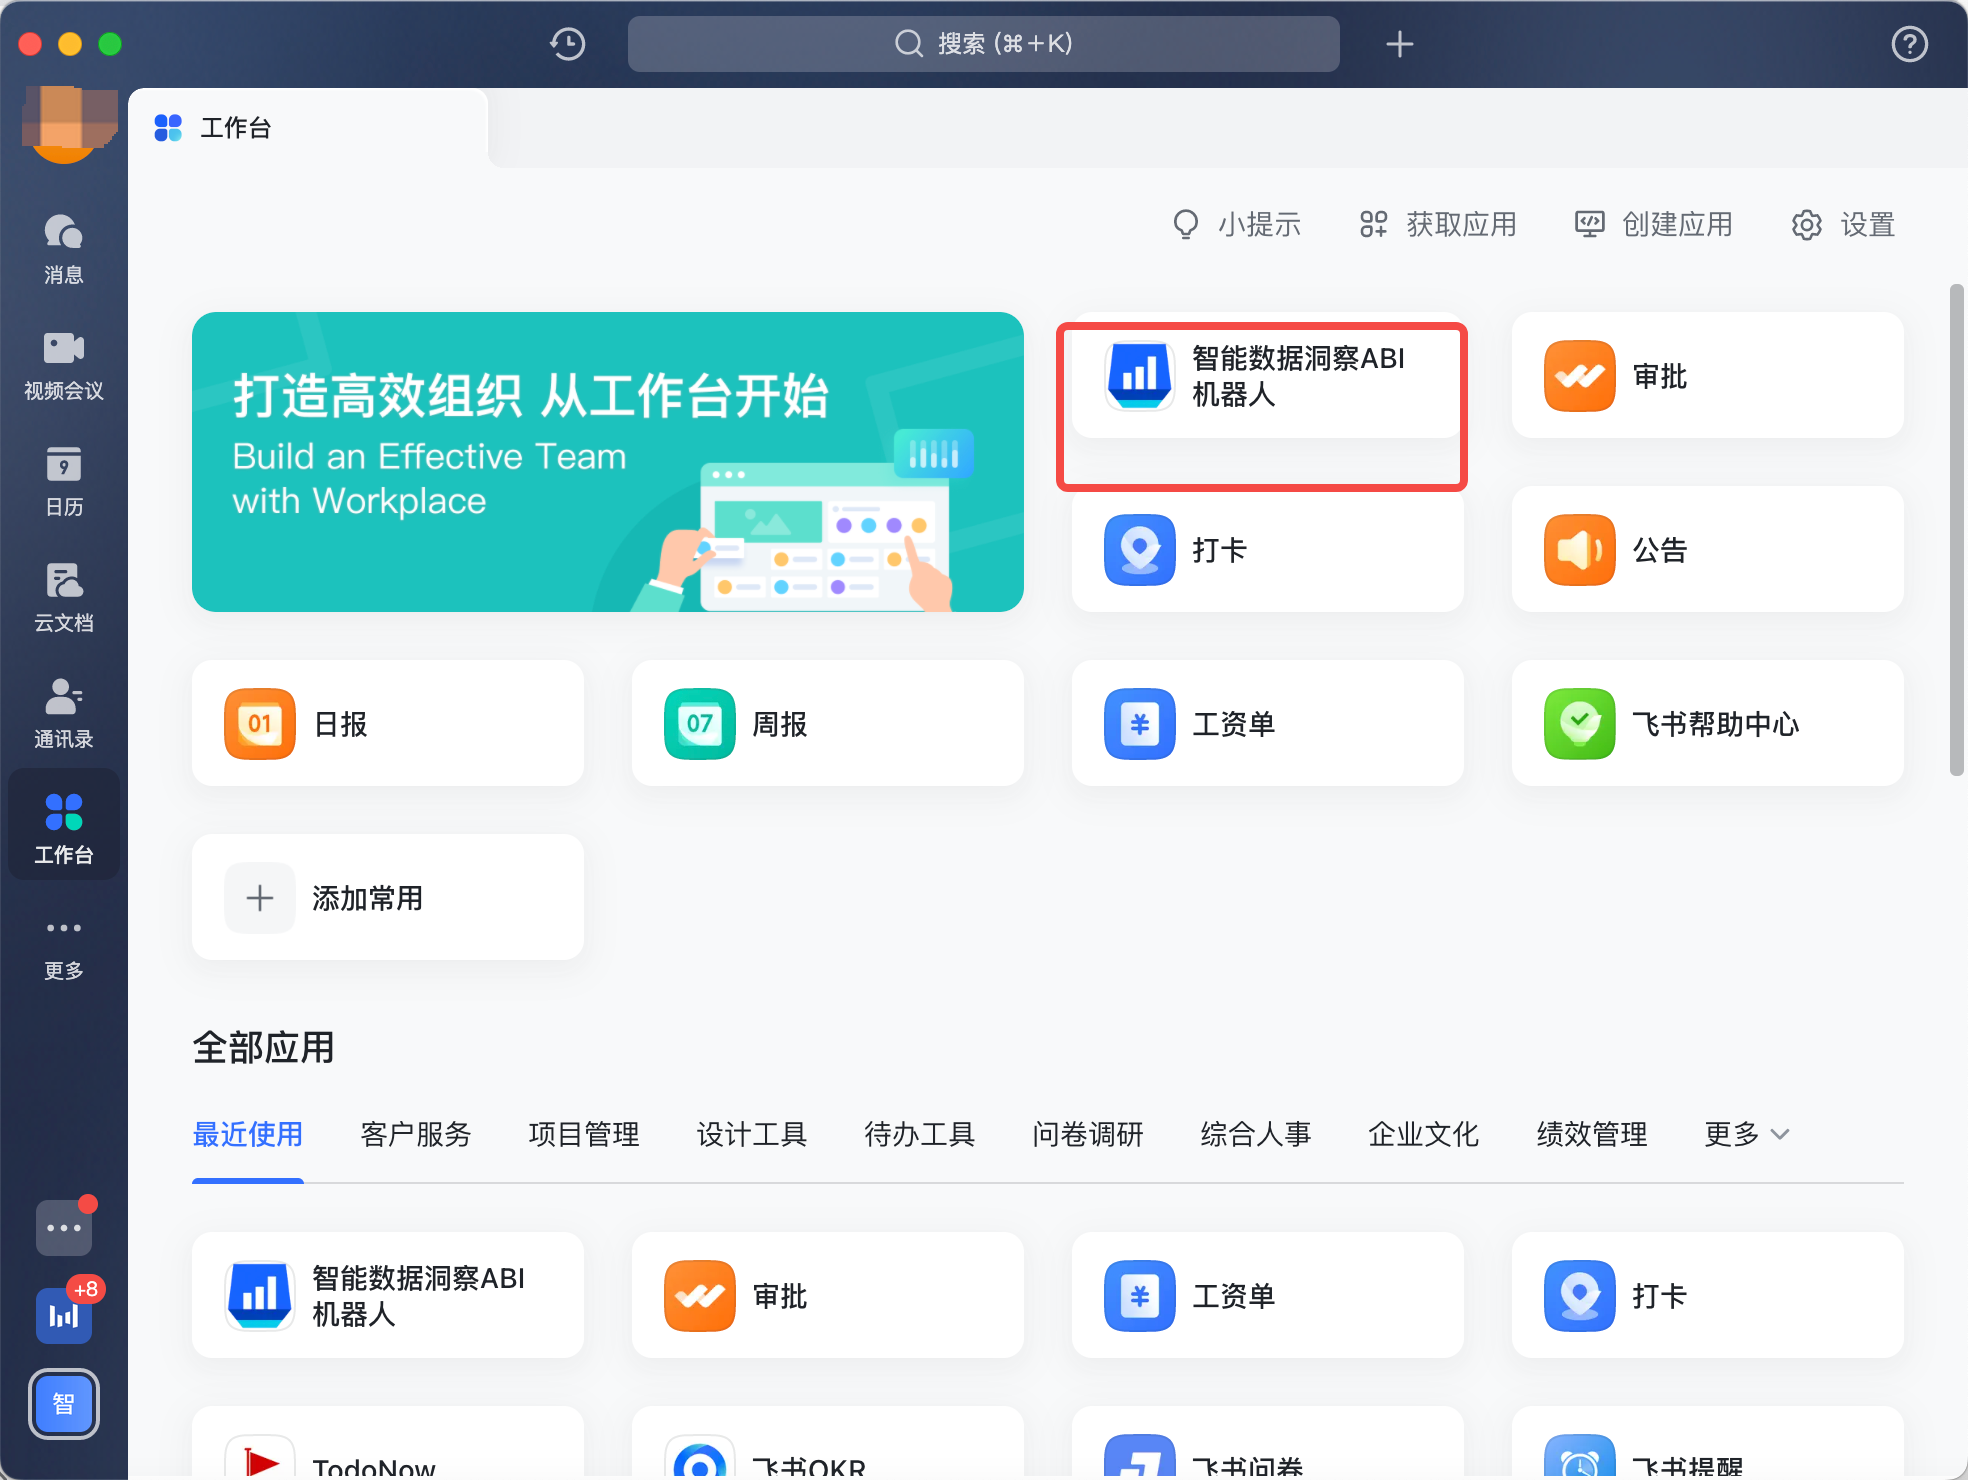Open 审批 under 最近使用
This screenshot has width=1968, height=1480.
pyautogui.click(x=827, y=1295)
